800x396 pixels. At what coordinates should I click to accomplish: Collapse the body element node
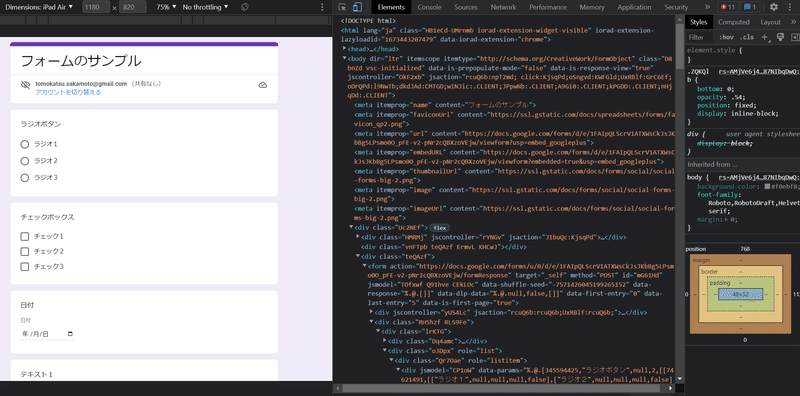pyautogui.click(x=344, y=59)
